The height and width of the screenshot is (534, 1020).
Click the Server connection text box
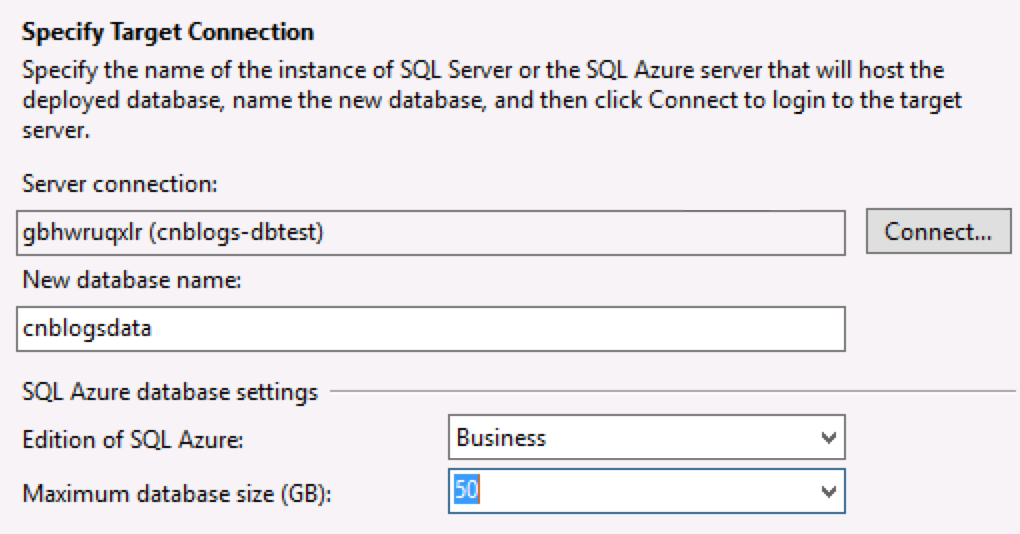600,232
